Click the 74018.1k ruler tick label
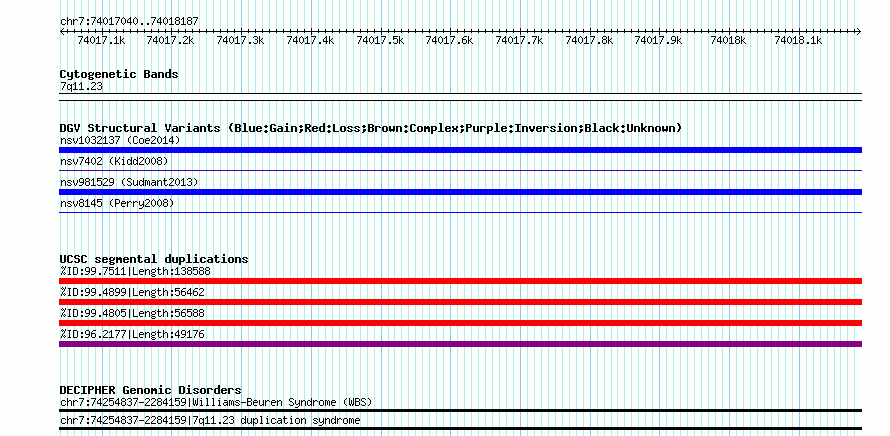The height and width of the screenshot is (436, 890). pyautogui.click(x=798, y=40)
